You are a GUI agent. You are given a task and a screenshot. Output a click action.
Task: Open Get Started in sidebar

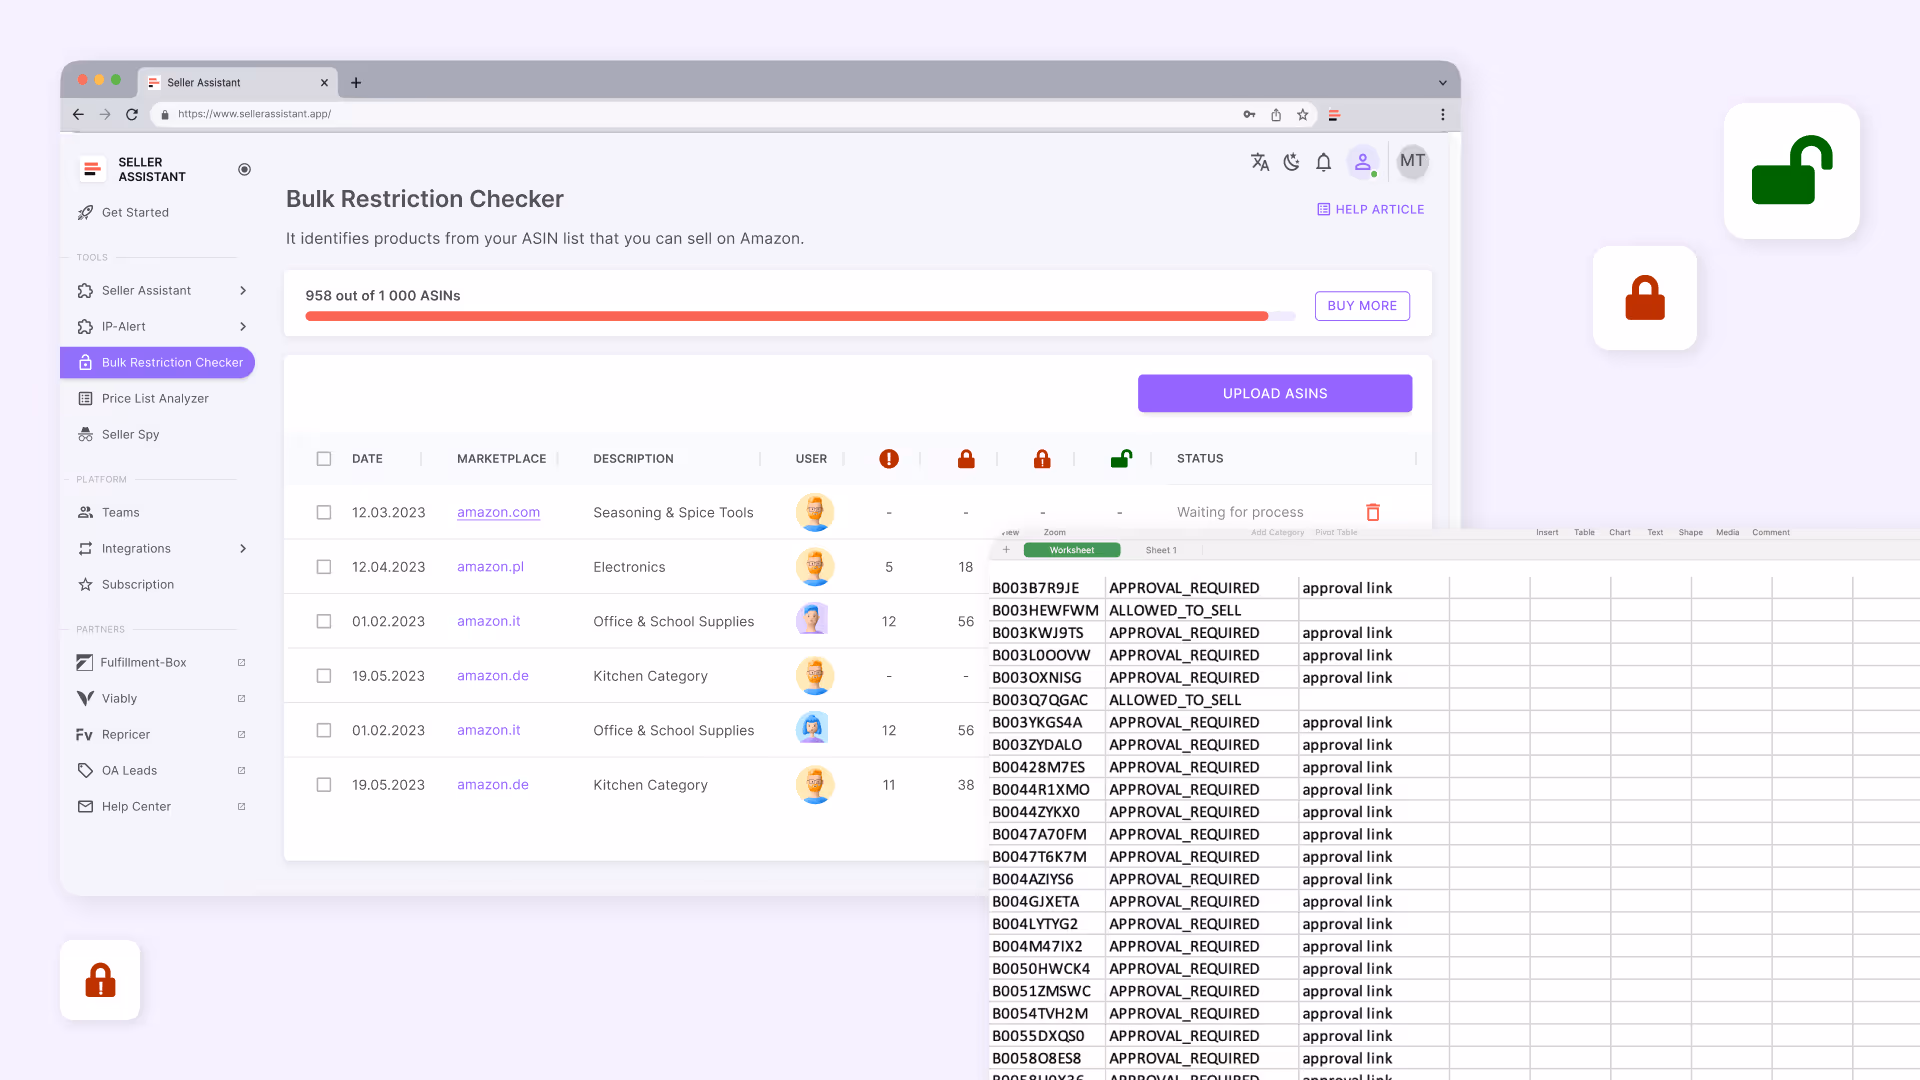click(135, 212)
